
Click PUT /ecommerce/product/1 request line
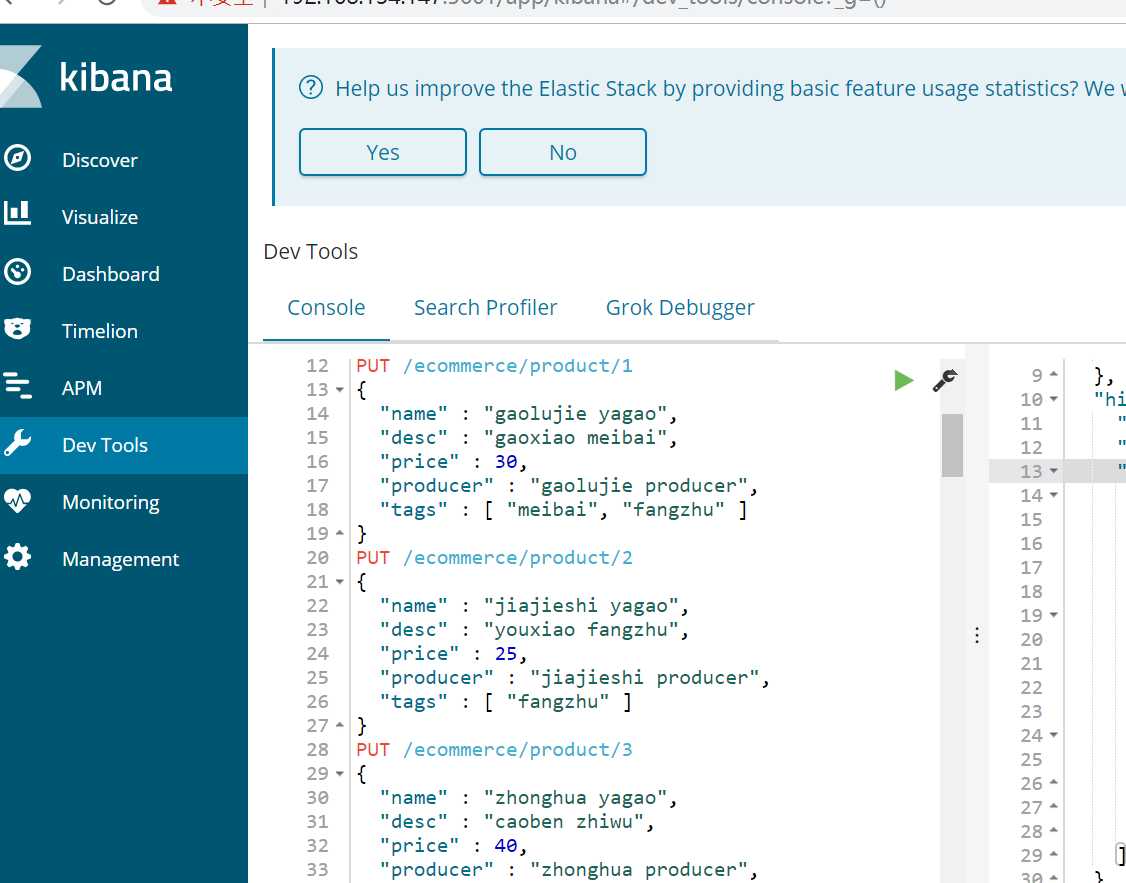[x=494, y=365]
